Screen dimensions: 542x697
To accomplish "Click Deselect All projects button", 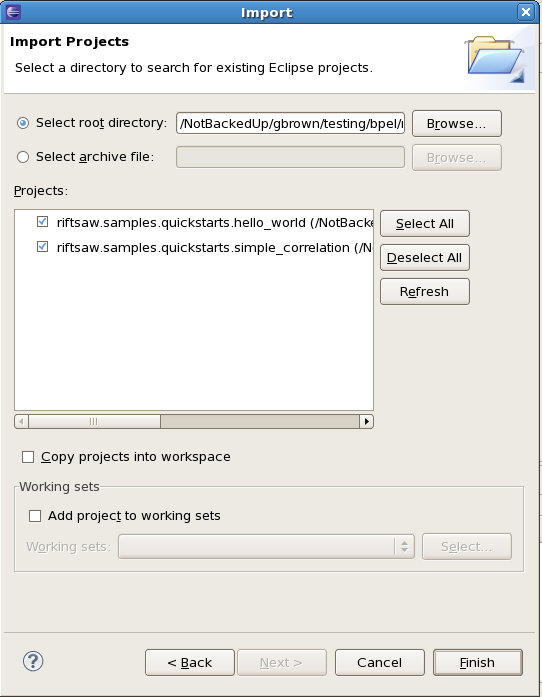I will pos(425,258).
